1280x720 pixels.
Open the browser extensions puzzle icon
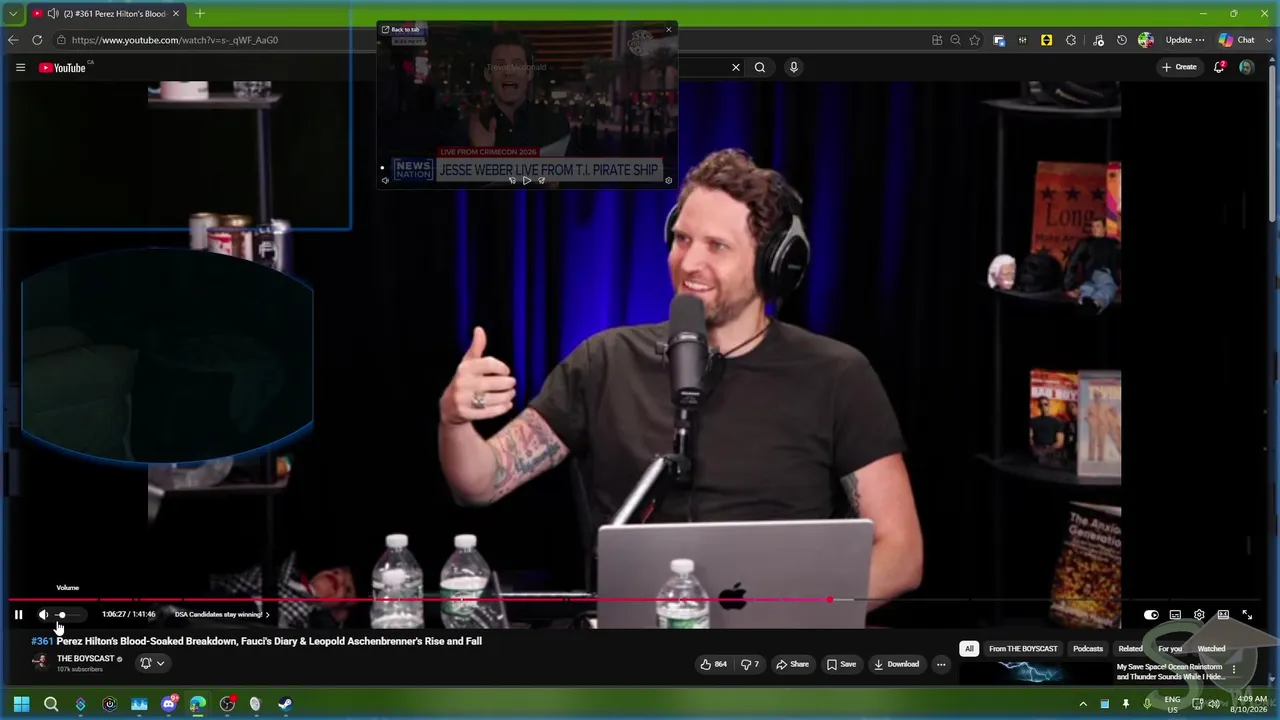1071,40
